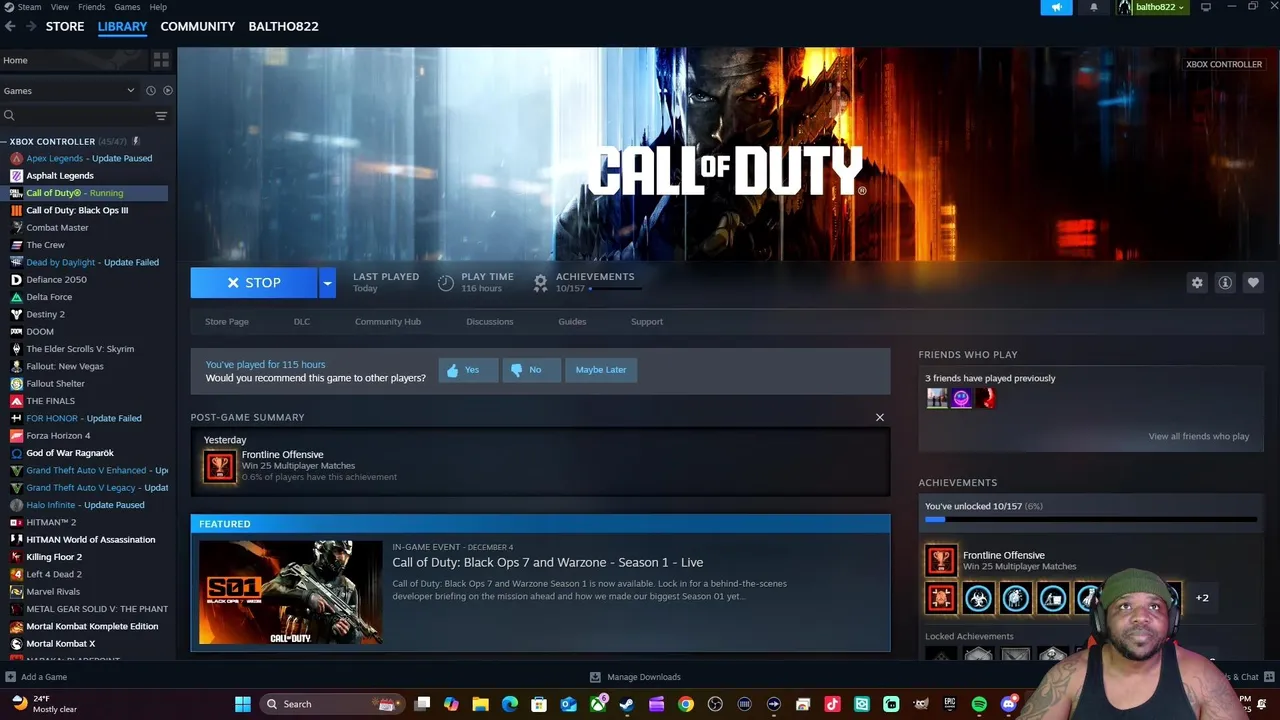Image resolution: width=1280 pixels, height=720 pixels.
Task: Open Store Page link
Action: coord(227,322)
